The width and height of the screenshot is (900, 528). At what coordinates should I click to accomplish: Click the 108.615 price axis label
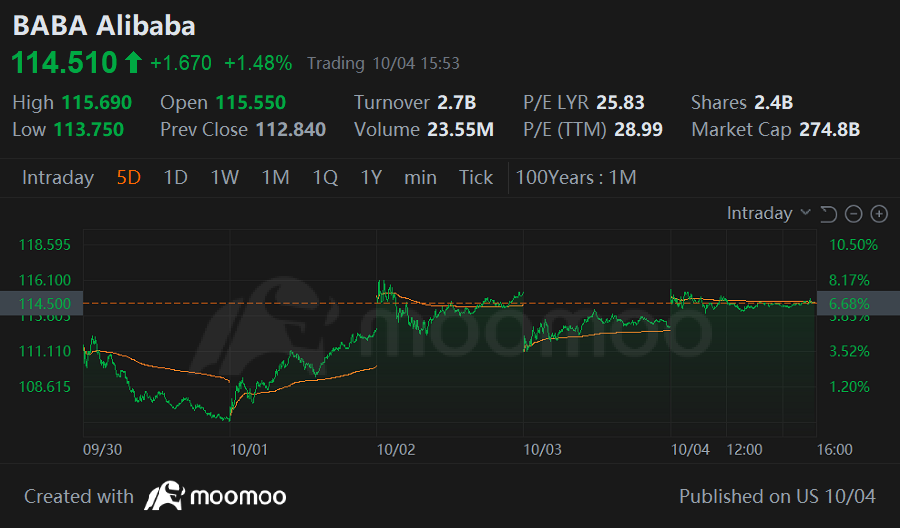click(45, 387)
